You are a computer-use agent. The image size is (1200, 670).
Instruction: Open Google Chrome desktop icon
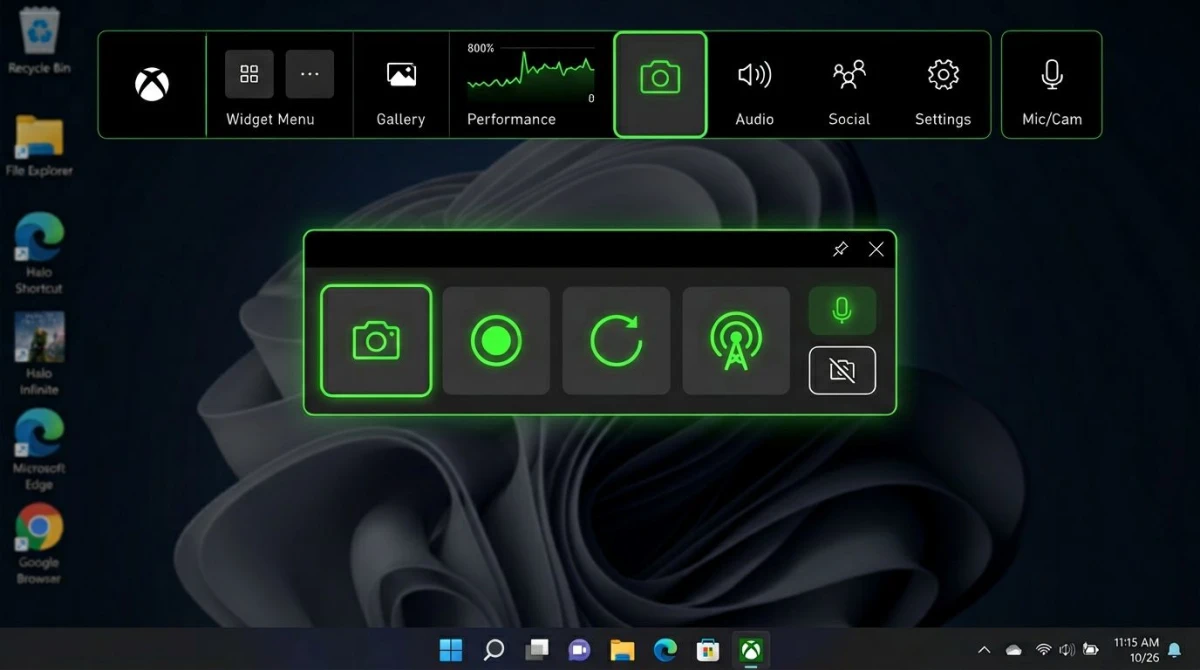(39, 544)
